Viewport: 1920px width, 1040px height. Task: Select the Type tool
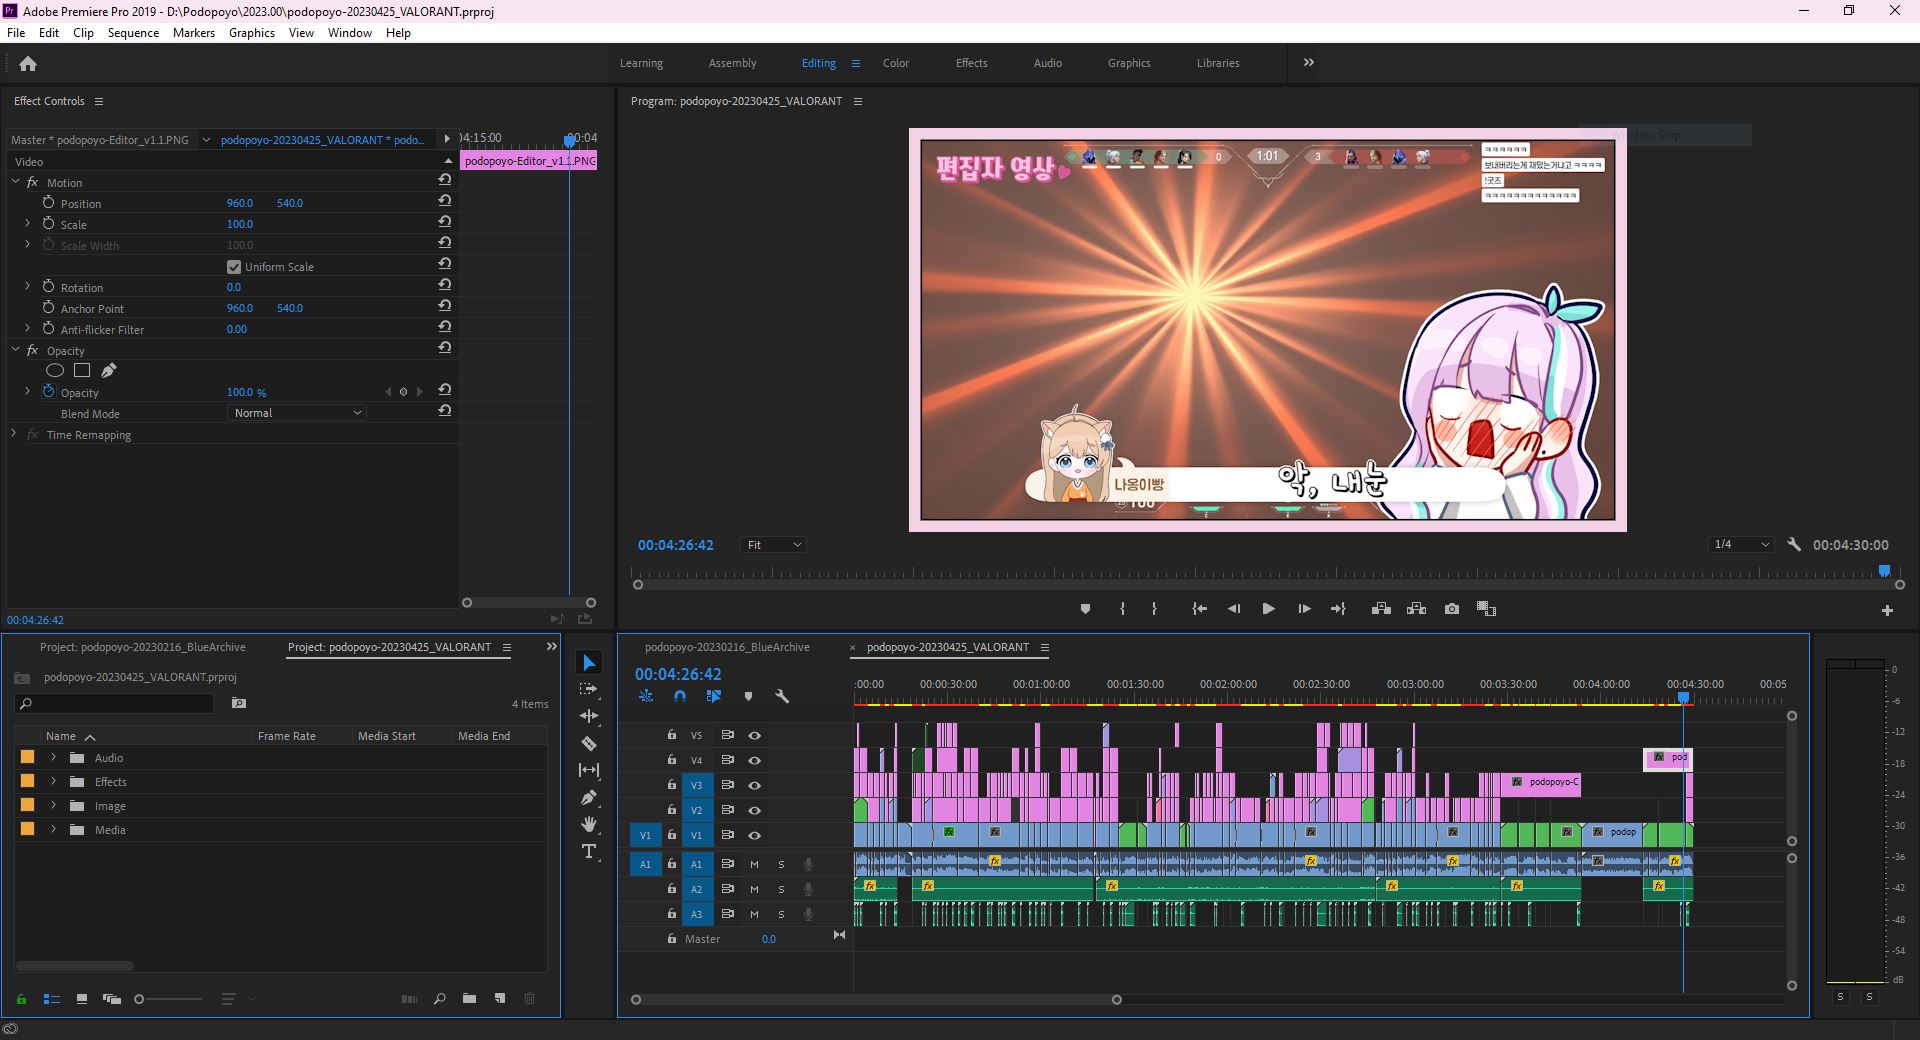pyautogui.click(x=589, y=851)
